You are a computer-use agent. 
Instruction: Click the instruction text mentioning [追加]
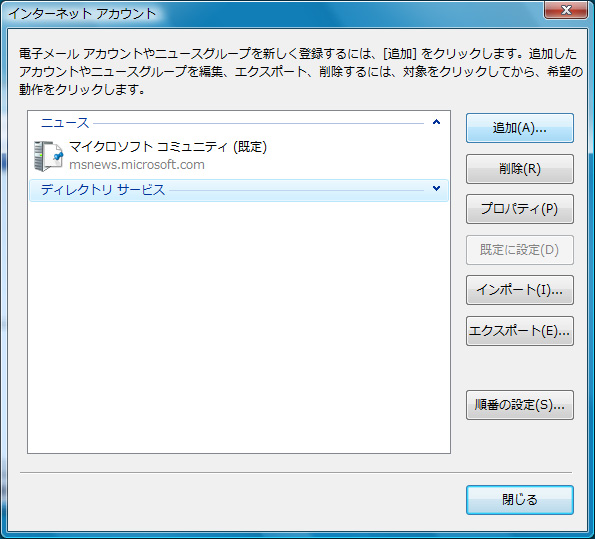[x=301, y=72]
